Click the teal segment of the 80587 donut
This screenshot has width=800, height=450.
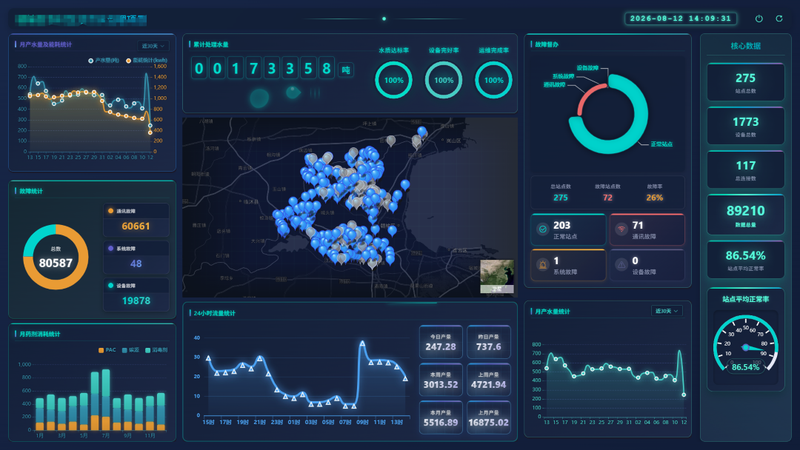point(34,237)
